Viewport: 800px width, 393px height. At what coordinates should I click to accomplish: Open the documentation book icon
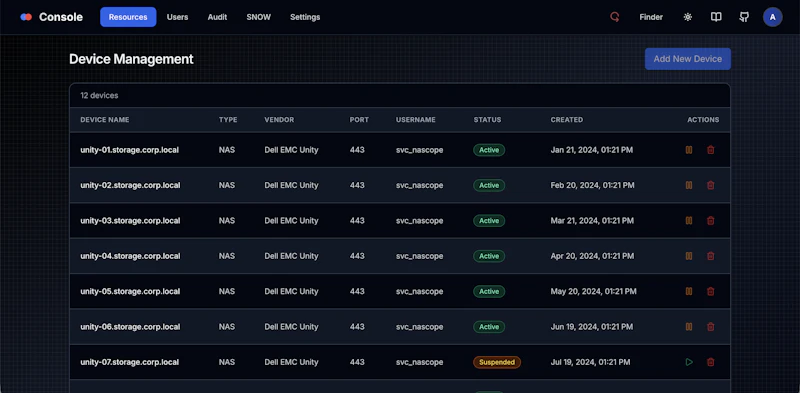[x=716, y=17]
